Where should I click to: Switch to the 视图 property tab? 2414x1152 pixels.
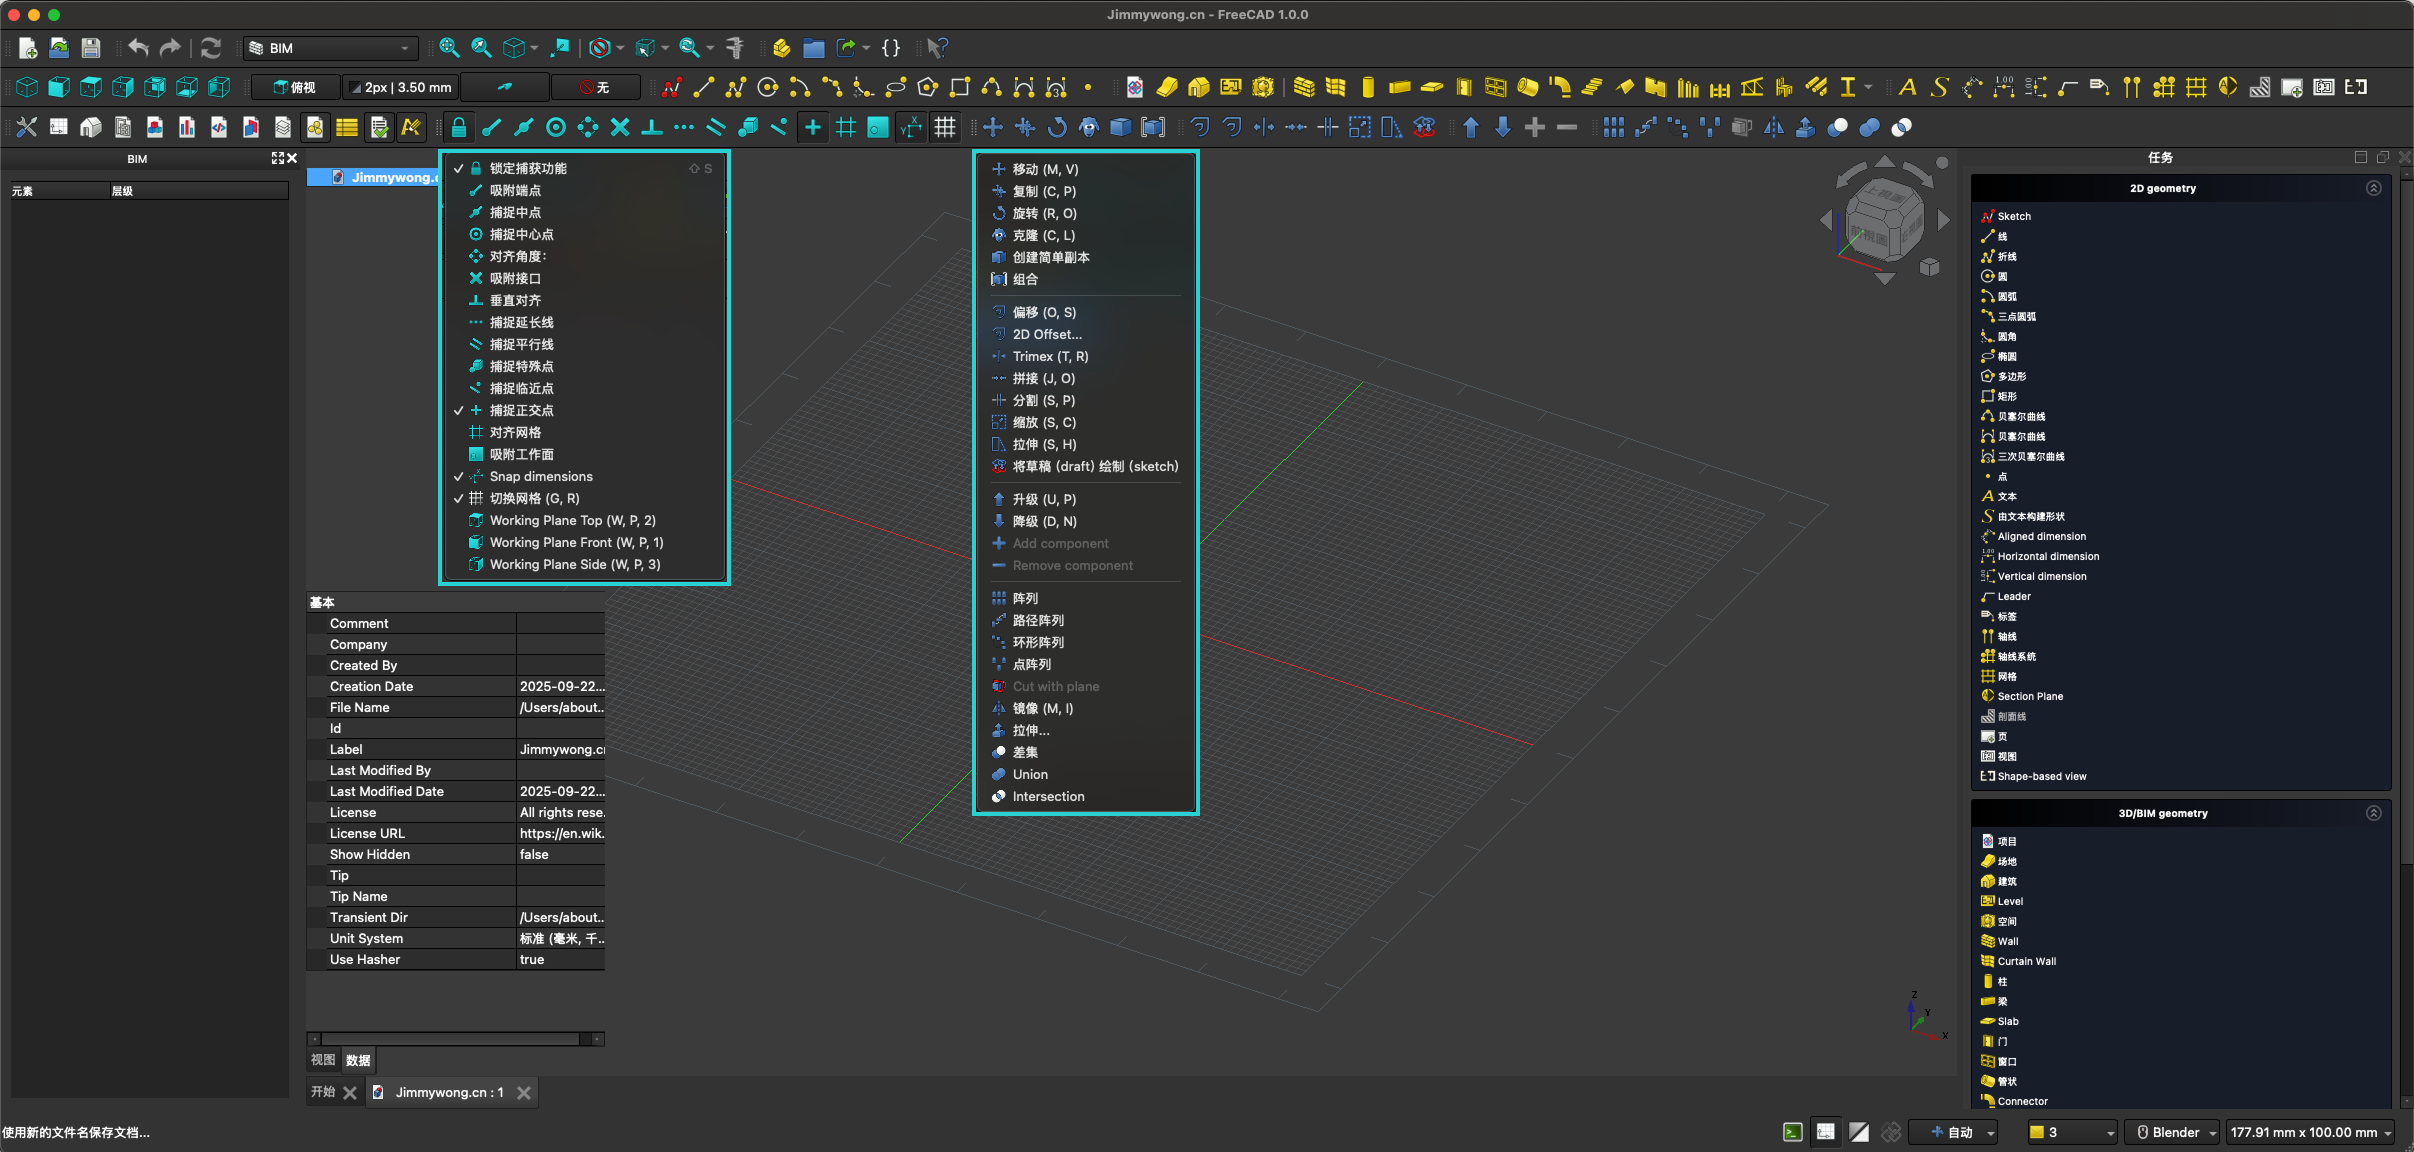coord(323,1060)
